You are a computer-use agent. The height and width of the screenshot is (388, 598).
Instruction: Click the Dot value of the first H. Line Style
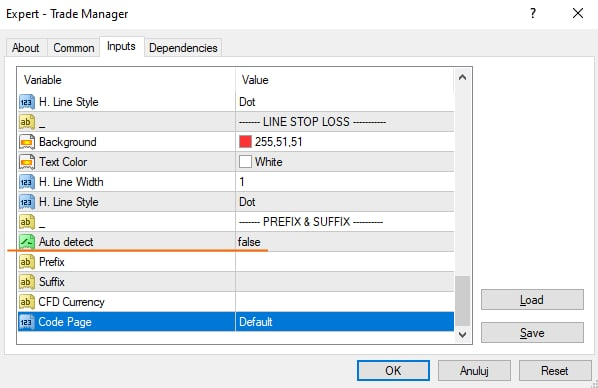247,102
